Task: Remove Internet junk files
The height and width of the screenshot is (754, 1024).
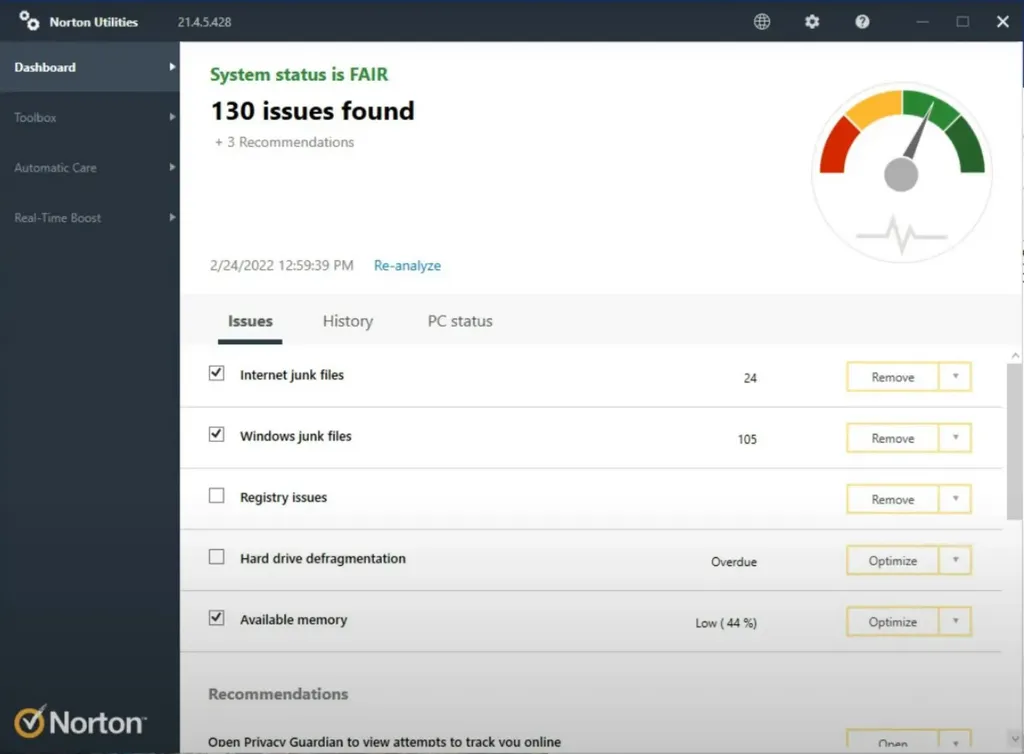Action: [x=892, y=377]
